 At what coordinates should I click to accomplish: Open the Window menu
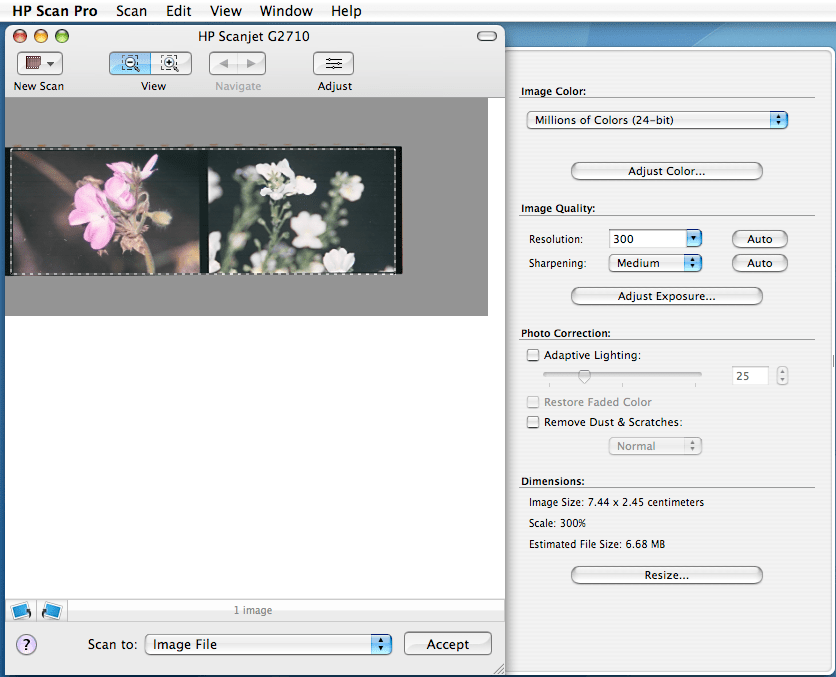click(x=286, y=11)
